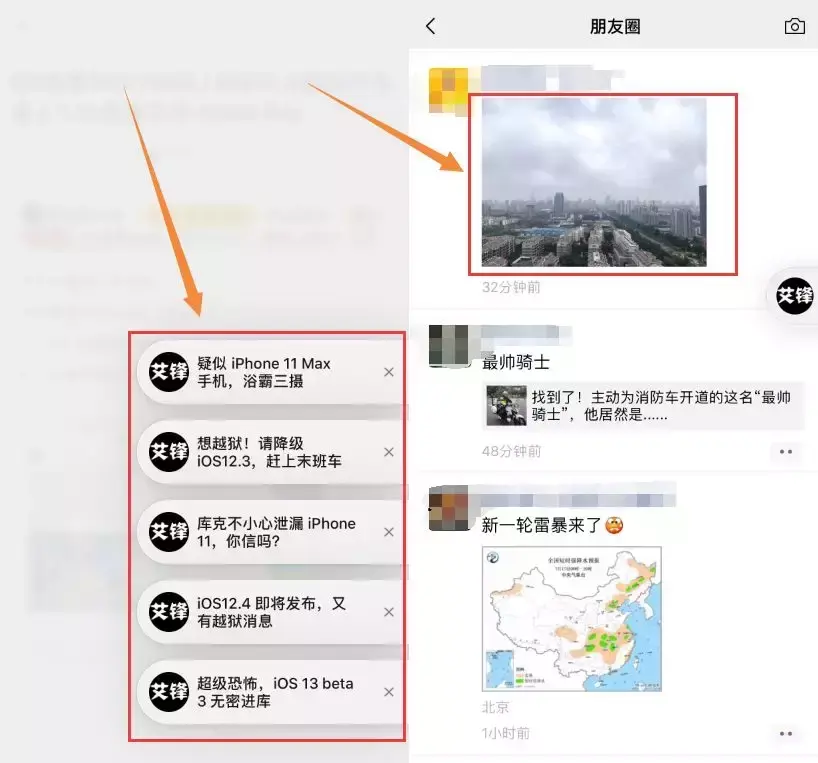Screen dimensions: 818x763
Task: Click the 艾锋 logo on the iOS 13 beta notification
Action: (167, 691)
